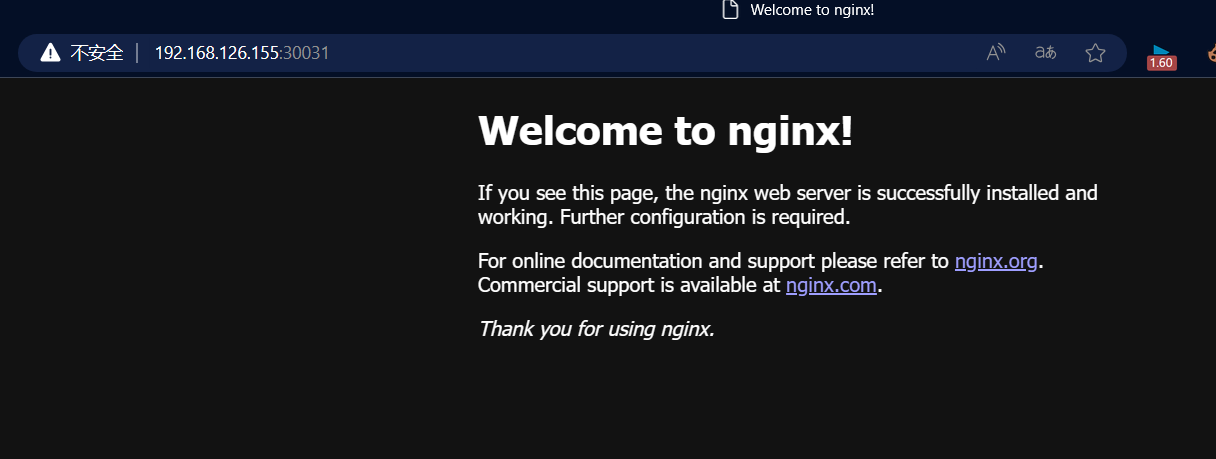Select the 'Welcome to nginx!' tab title

coord(812,10)
